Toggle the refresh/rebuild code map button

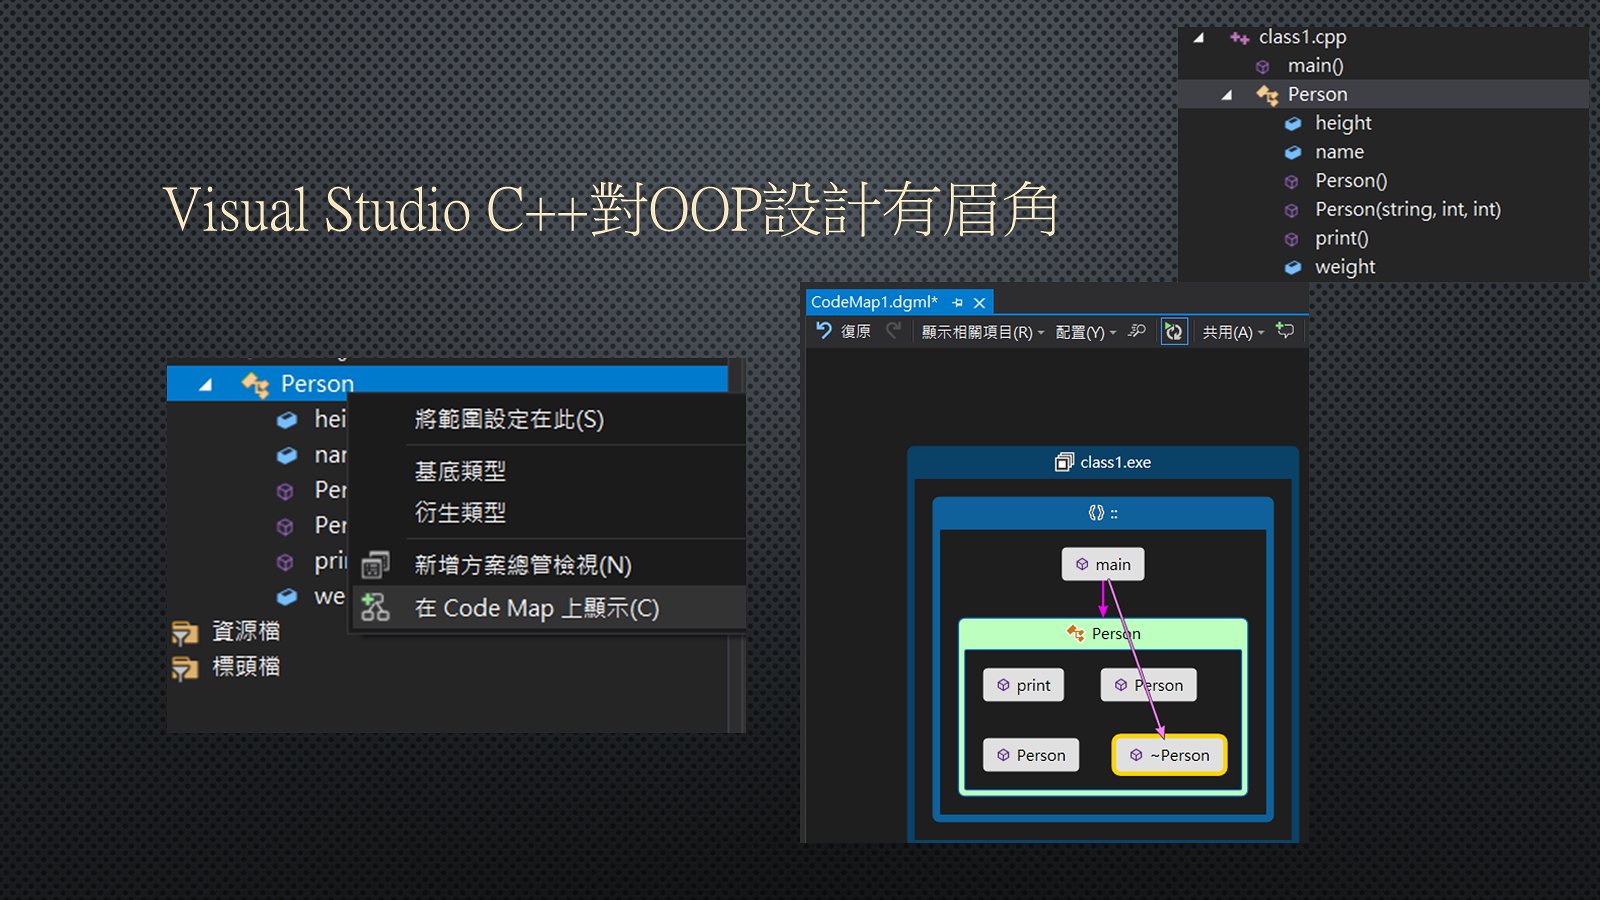tap(1174, 331)
